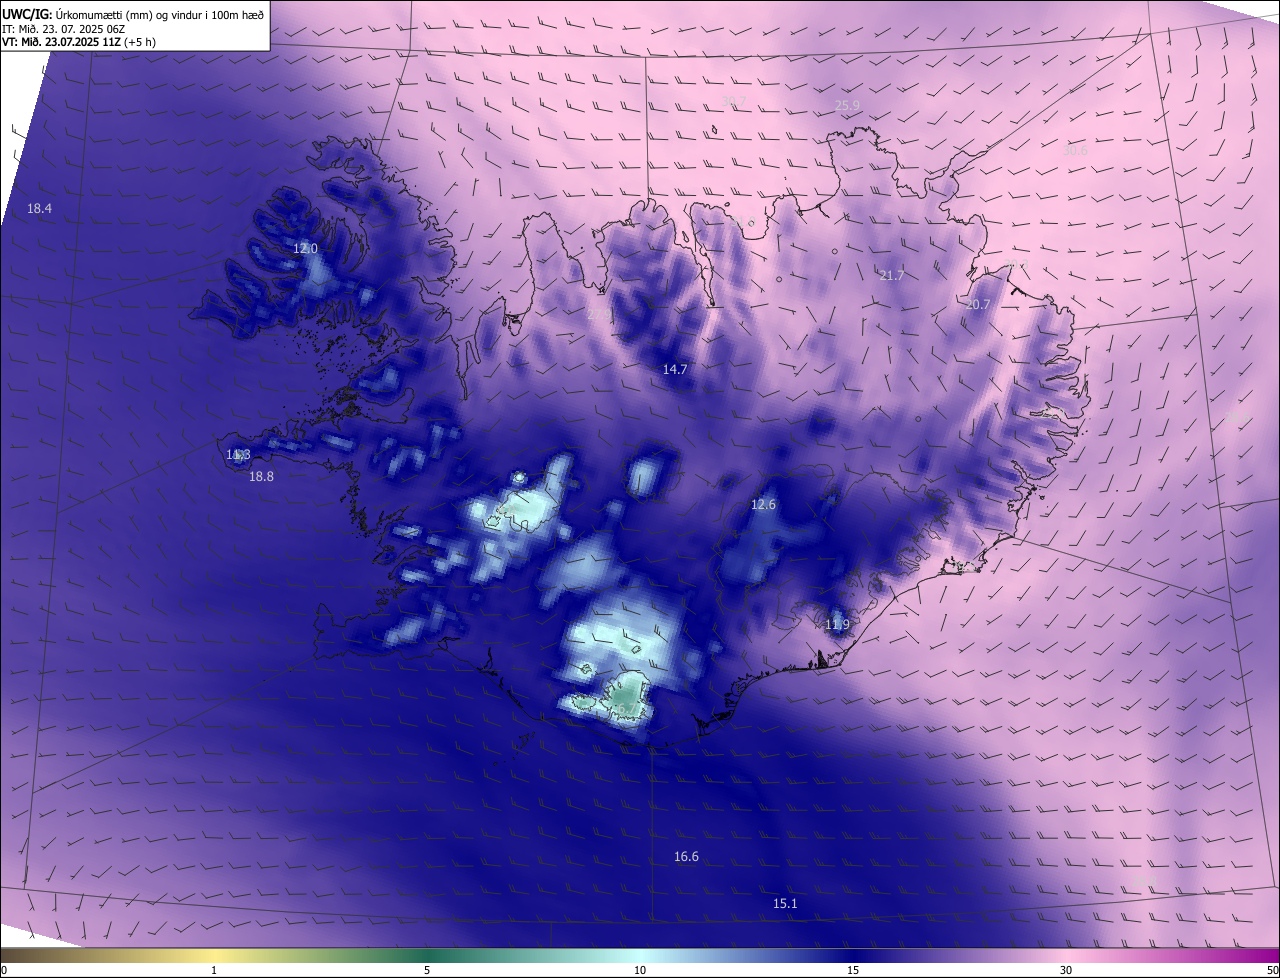Click the 14.7 value label in north Iceland
The image size is (1280, 978).
click(x=675, y=369)
